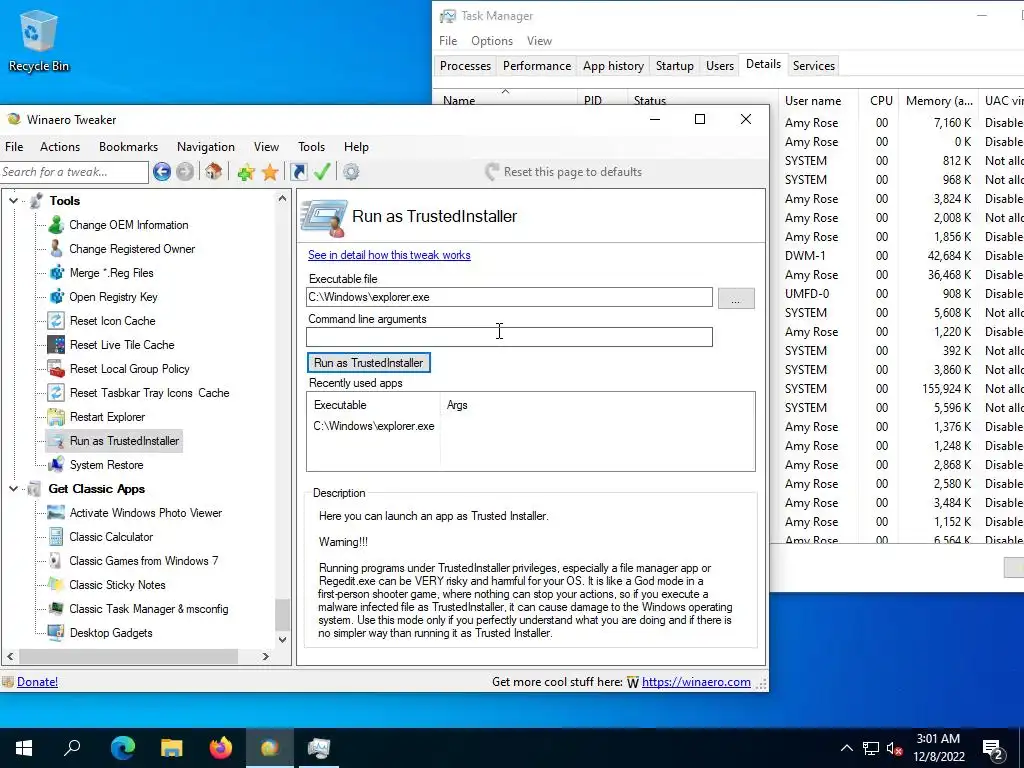1024x768 pixels.
Task: Open settings with the gear toolbar icon
Action: pos(351,172)
